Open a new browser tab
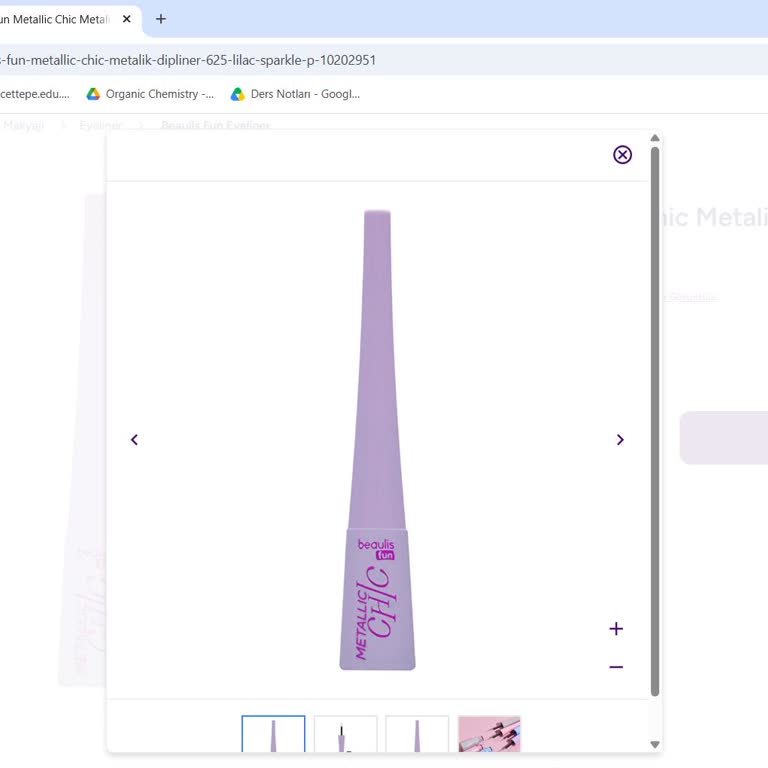This screenshot has height=768, width=768. [x=161, y=19]
